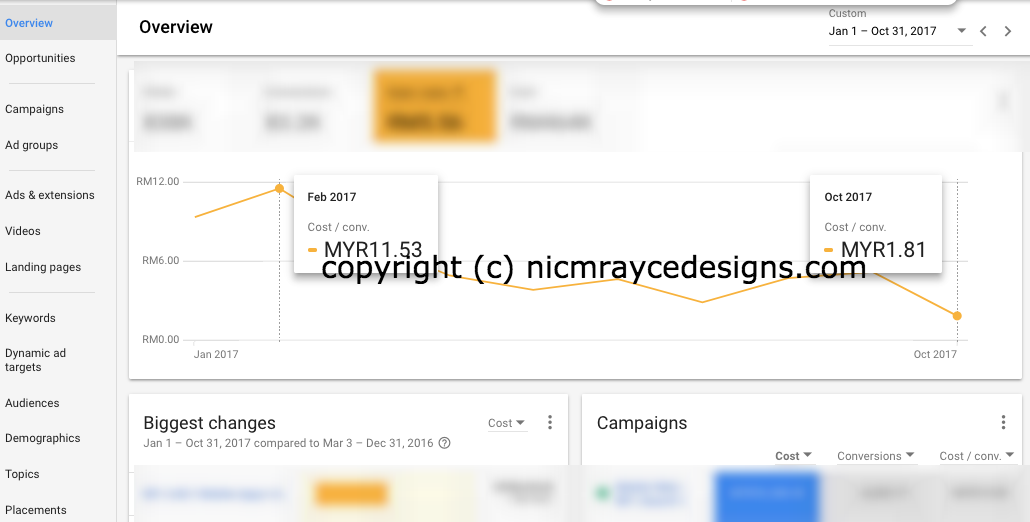Click the MYR11.53 tooltip value
This screenshot has height=522, width=1030.
[373, 250]
